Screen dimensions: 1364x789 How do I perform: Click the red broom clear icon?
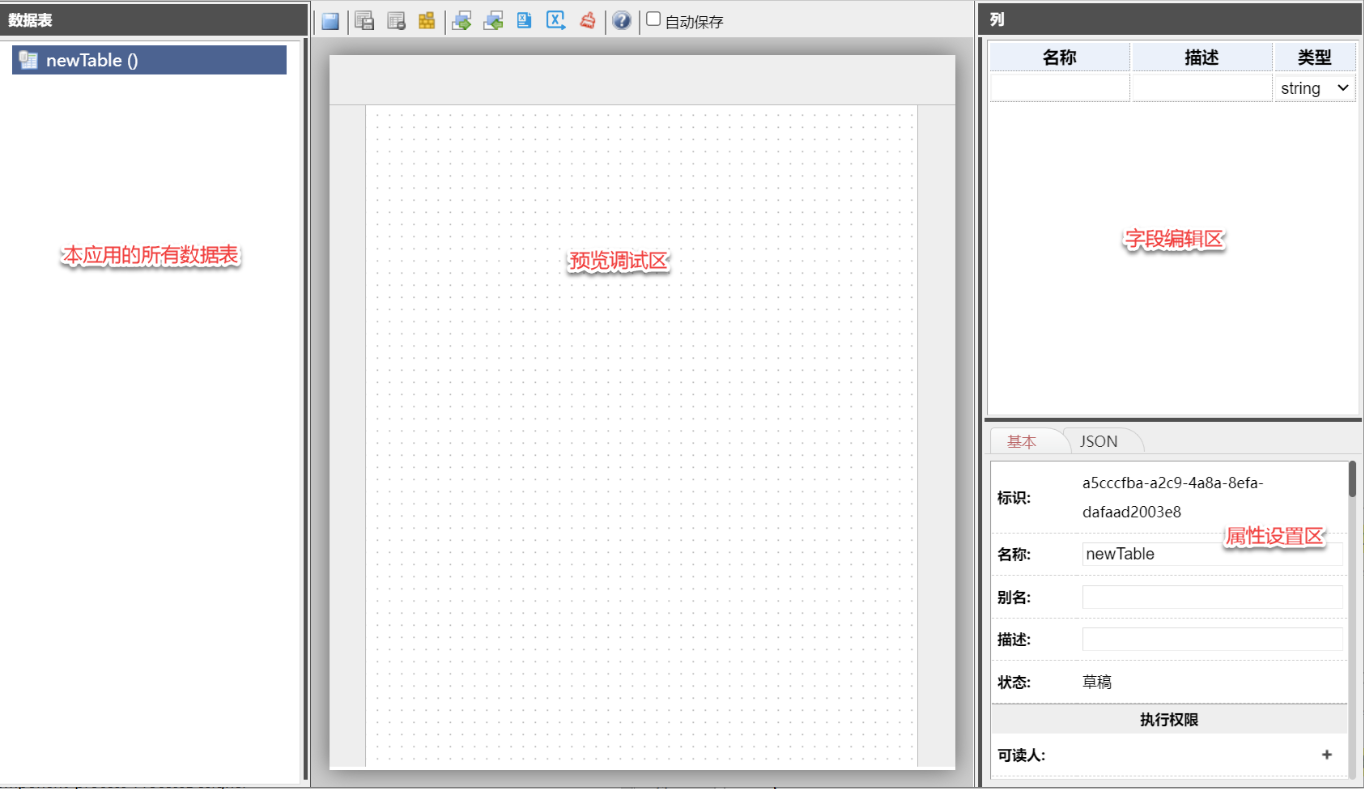tap(588, 21)
